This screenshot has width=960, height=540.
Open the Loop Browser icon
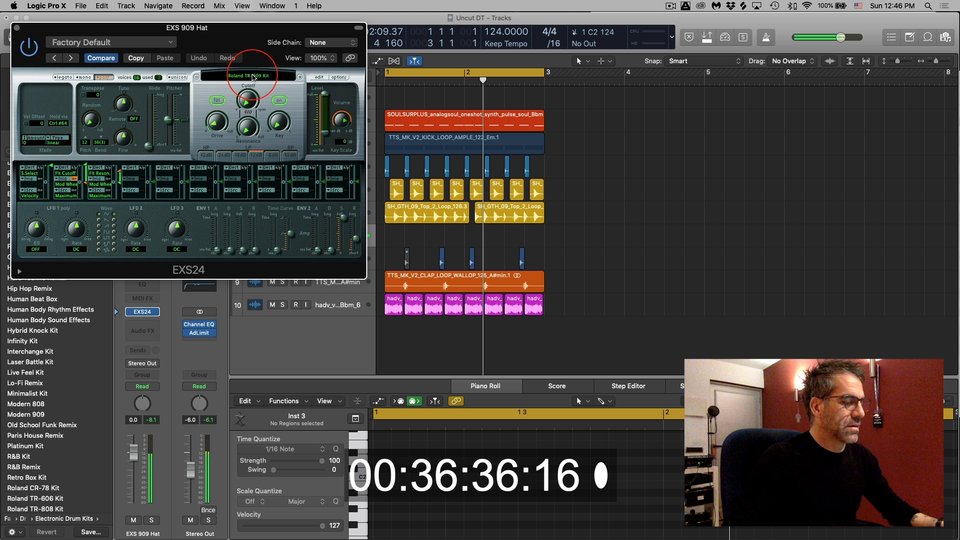(928, 37)
